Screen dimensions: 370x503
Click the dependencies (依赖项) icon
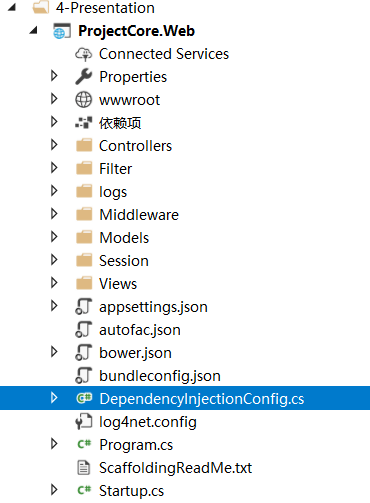83,123
